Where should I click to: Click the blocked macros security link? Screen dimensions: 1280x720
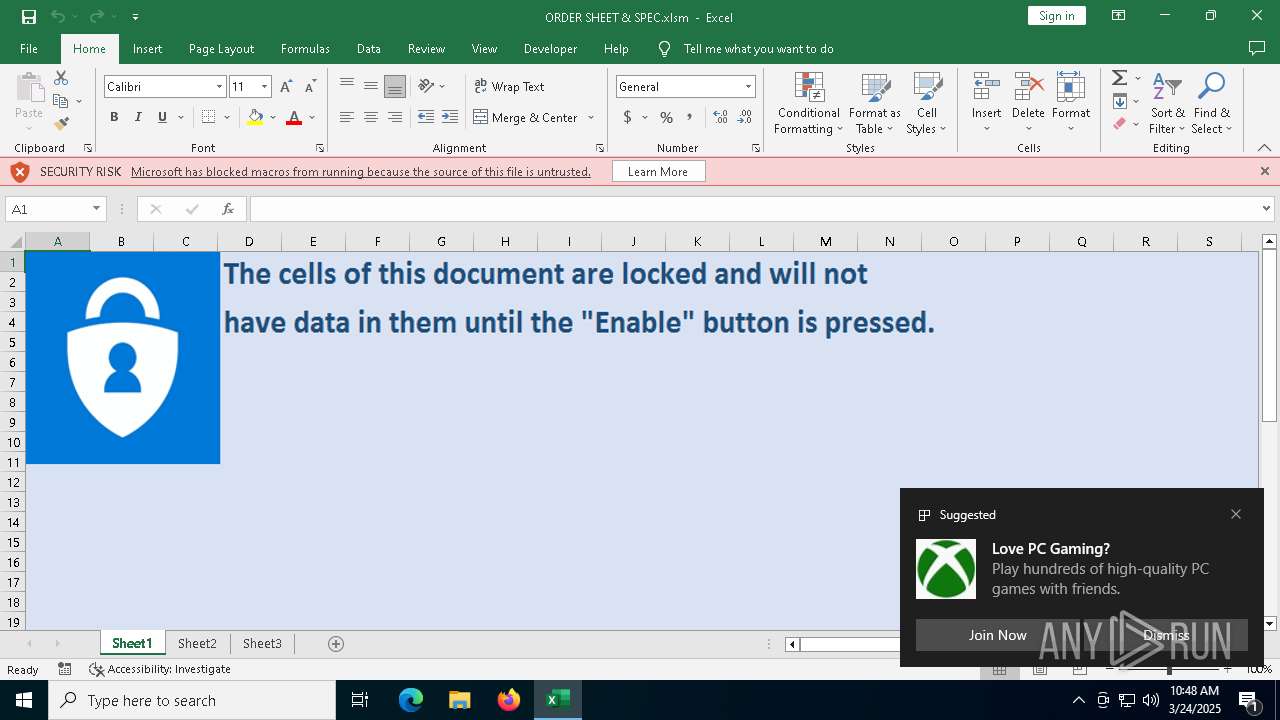(x=361, y=172)
